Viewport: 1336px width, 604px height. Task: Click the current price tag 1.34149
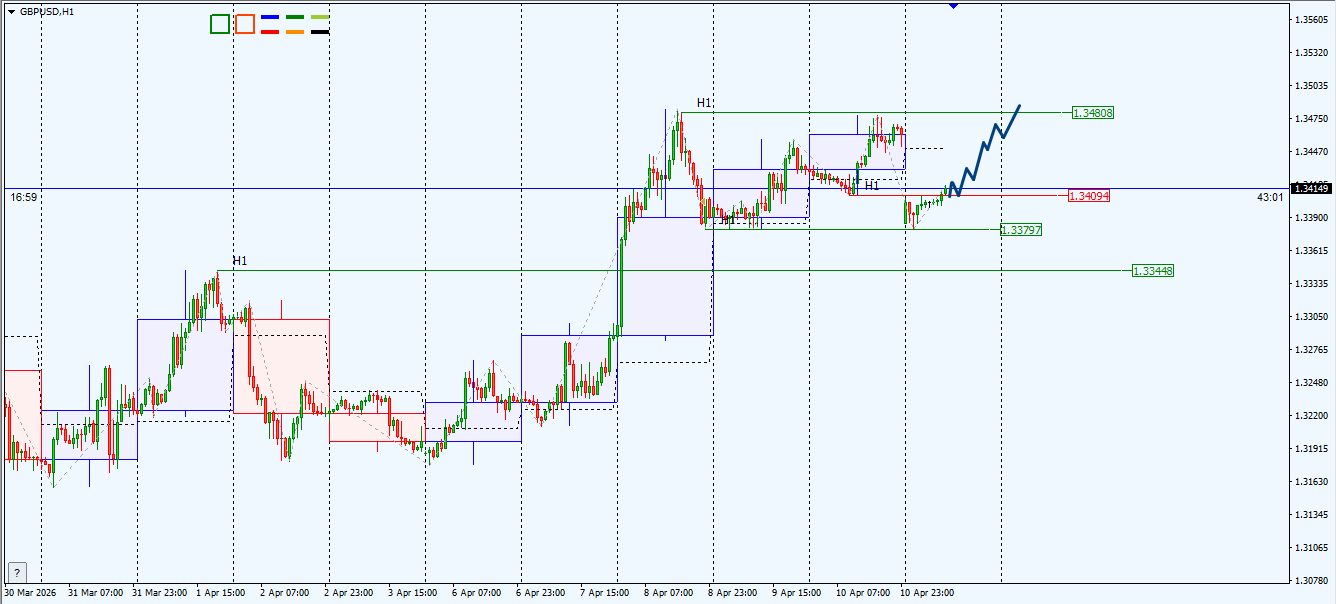point(1311,188)
